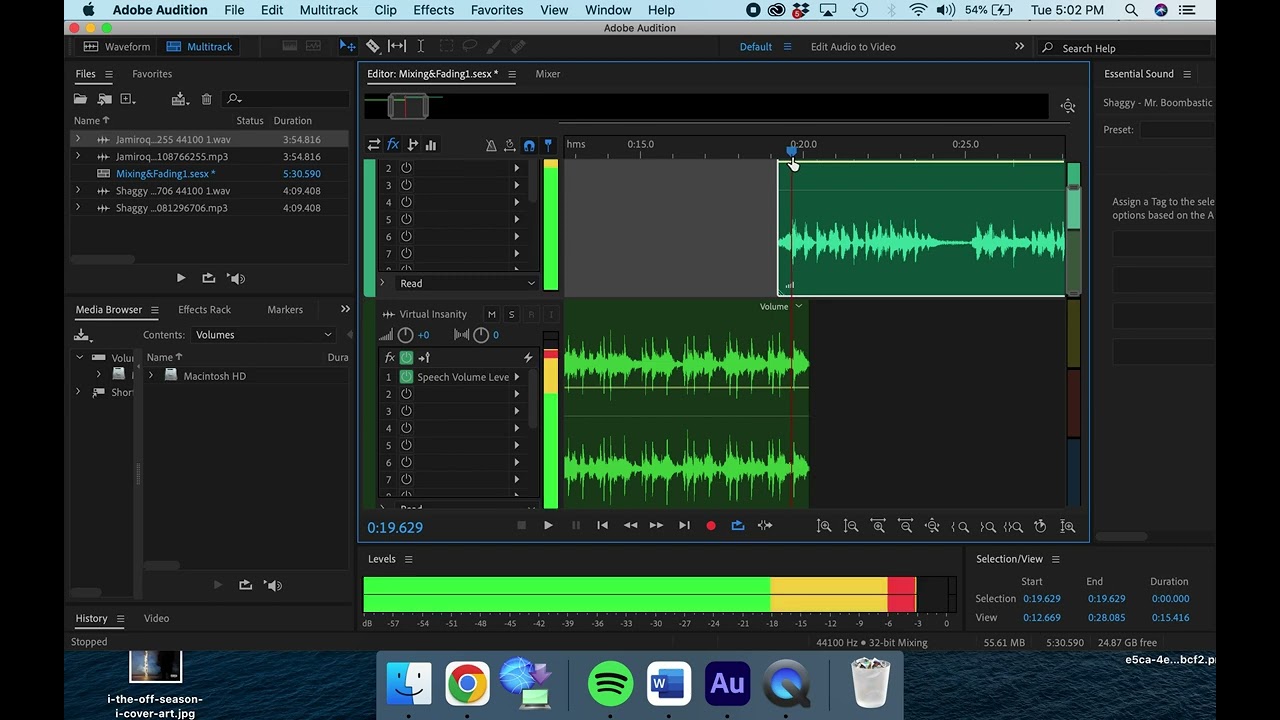Toggle Loop Playback button
The height and width of the screenshot is (720, 1280).
click(x=738, y=526)
